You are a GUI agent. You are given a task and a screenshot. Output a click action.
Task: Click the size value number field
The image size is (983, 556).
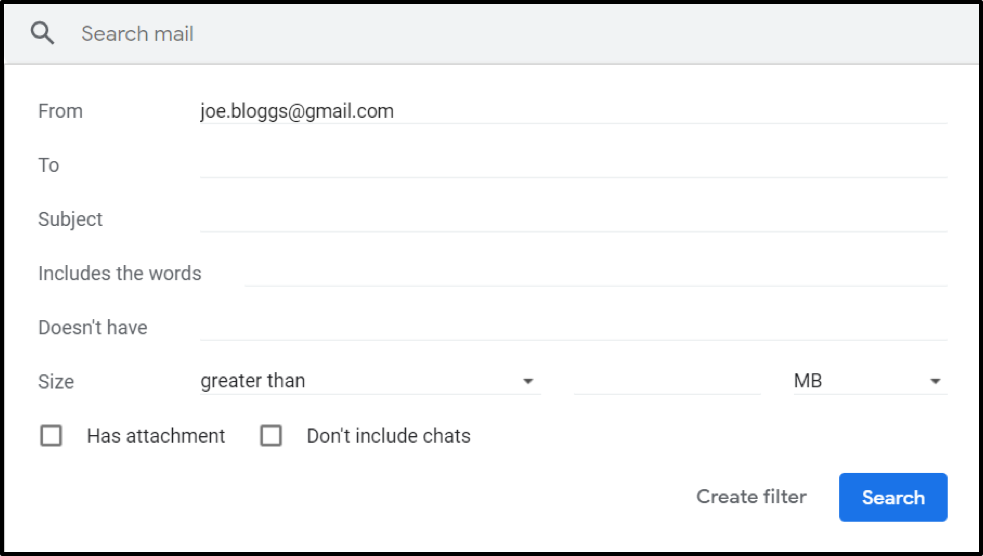click(x=666, y=381)
